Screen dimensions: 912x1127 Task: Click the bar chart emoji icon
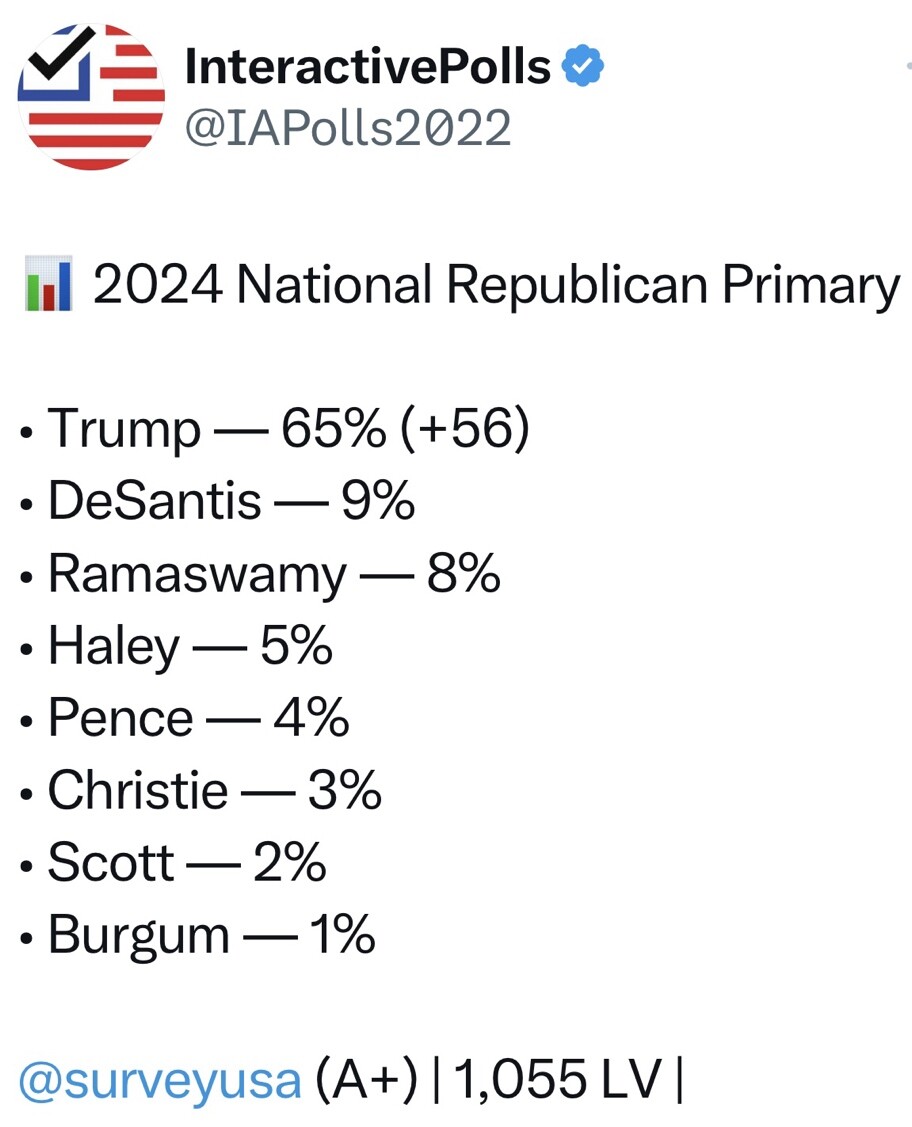click(x=48, y=283)
